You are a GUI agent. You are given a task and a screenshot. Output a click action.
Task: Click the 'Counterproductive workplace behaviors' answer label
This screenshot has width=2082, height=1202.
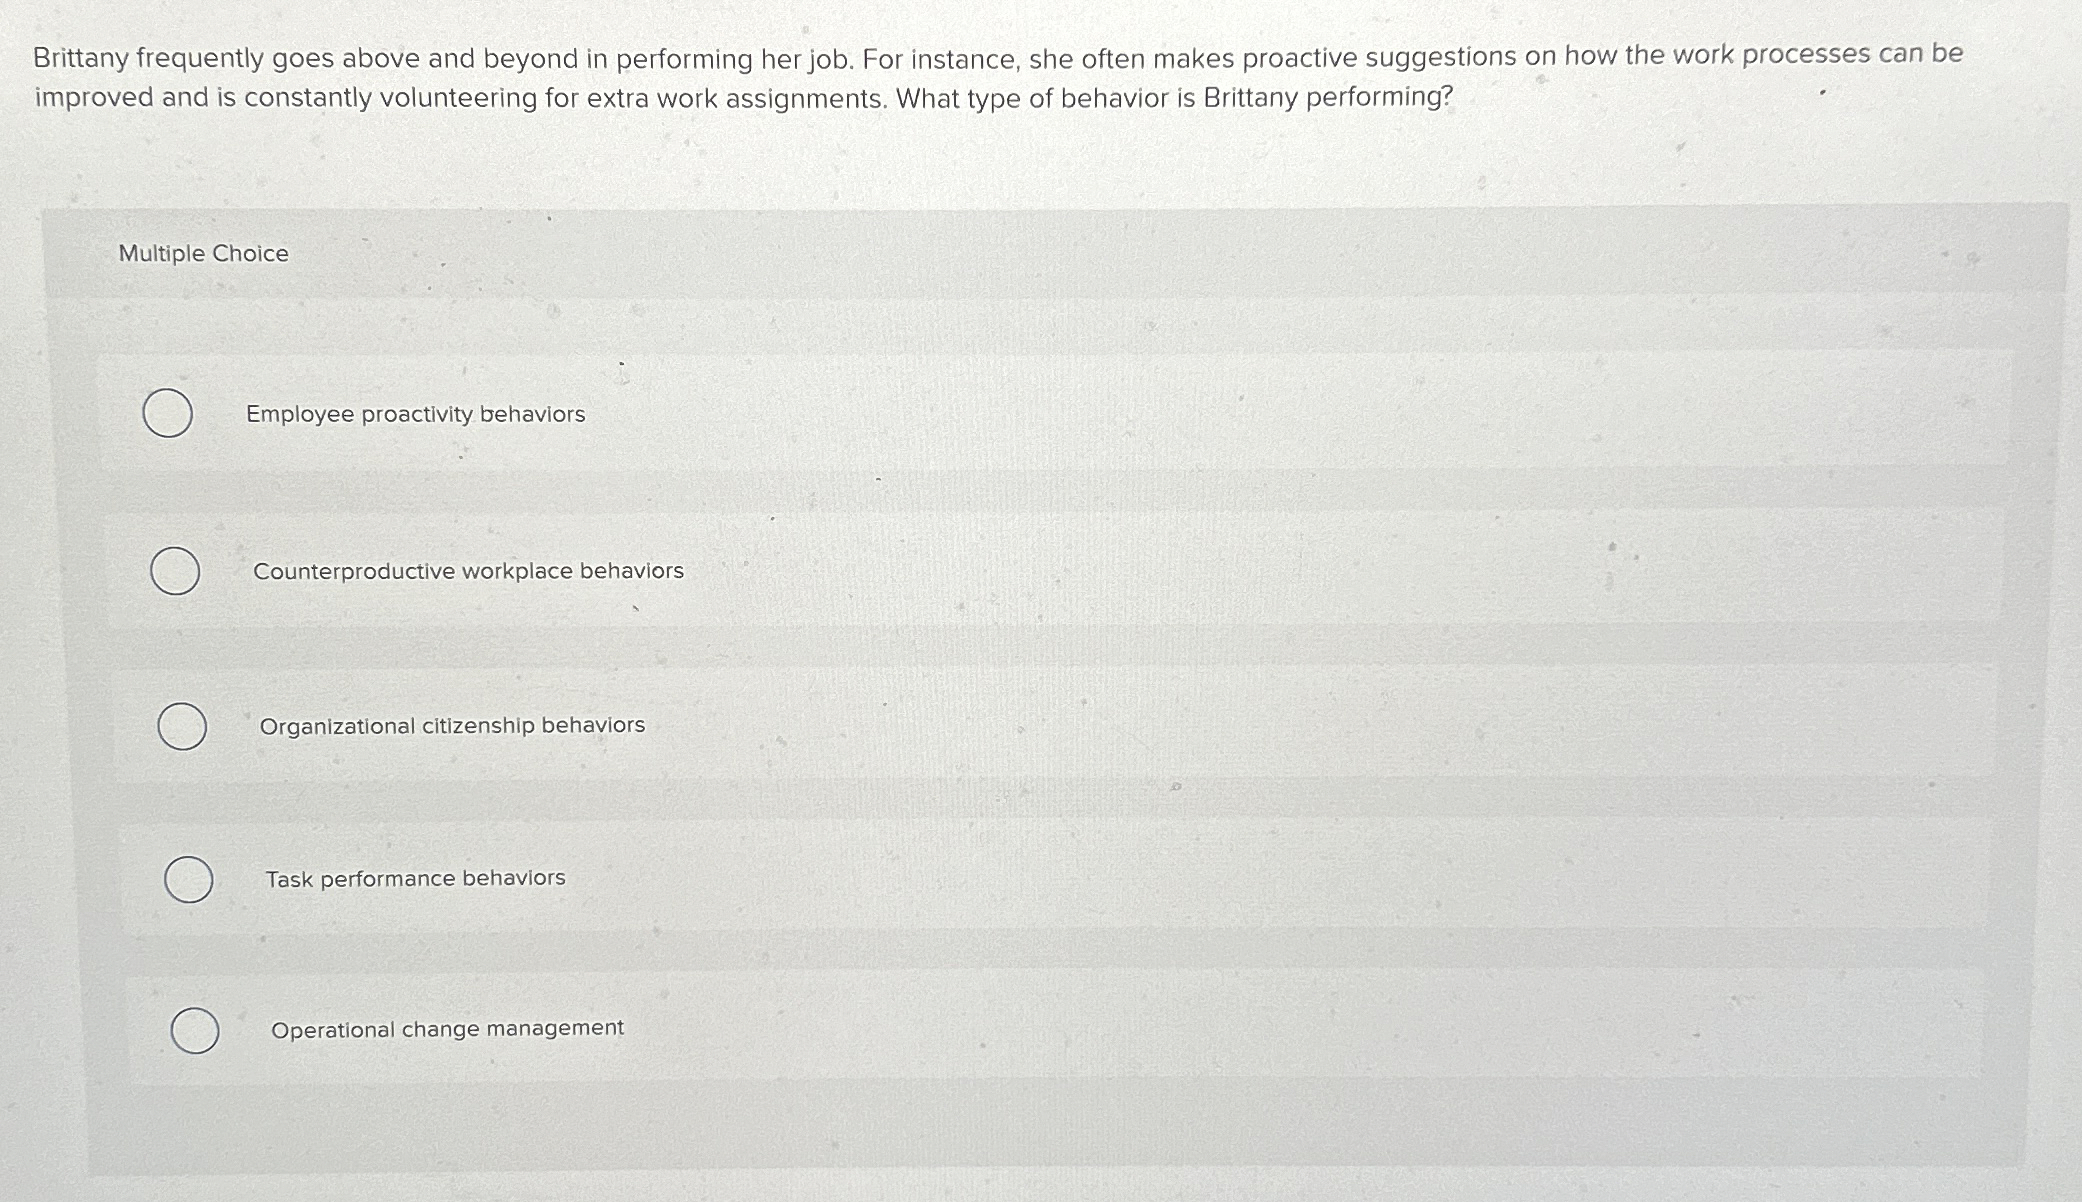468,571
